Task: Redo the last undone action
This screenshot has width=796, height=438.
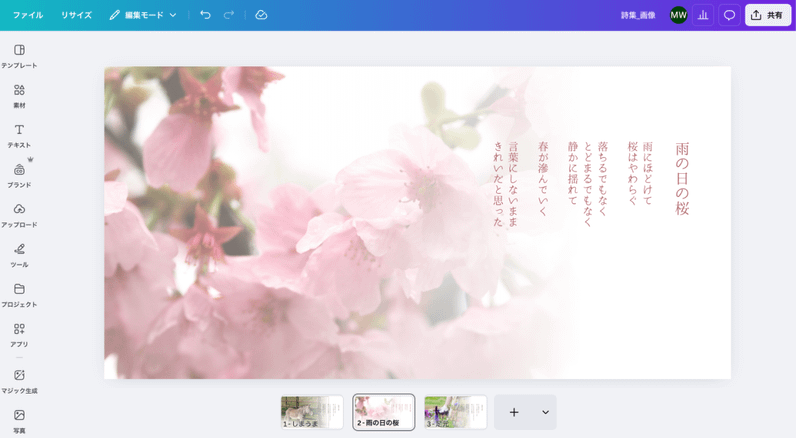Action: tap(229, 15)
